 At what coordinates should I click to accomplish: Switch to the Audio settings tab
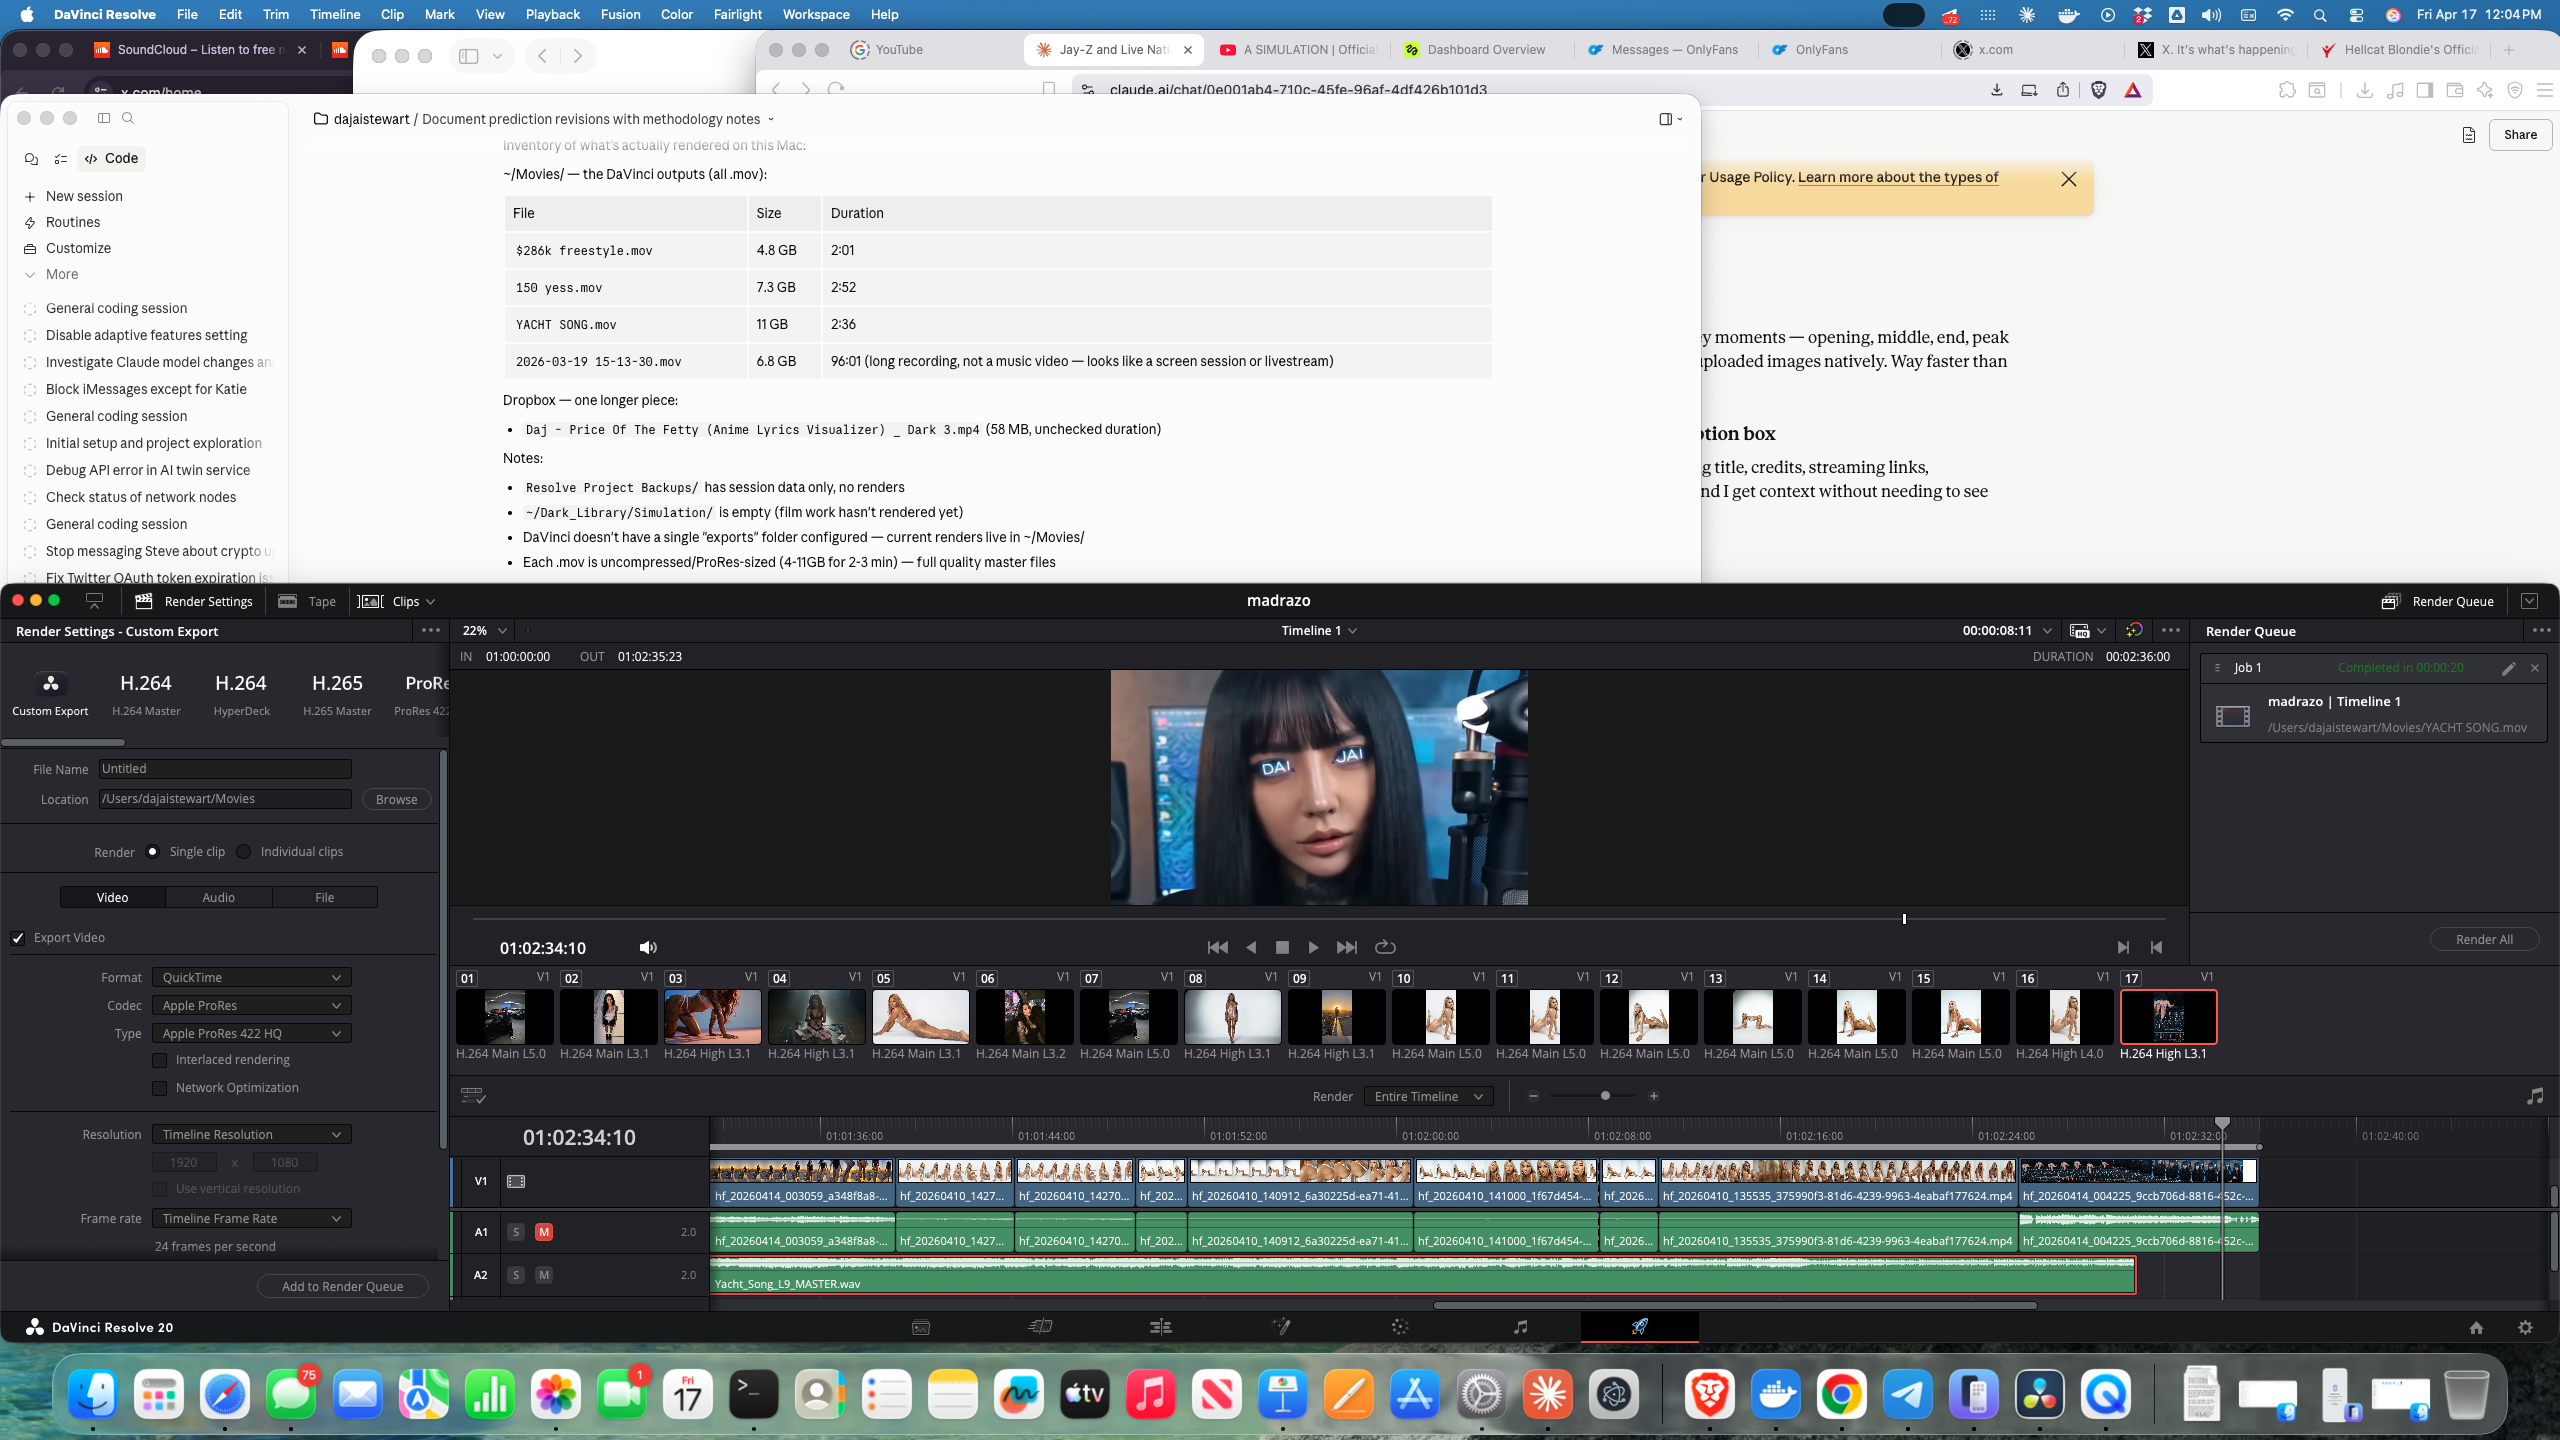click(x=218, y=898)
